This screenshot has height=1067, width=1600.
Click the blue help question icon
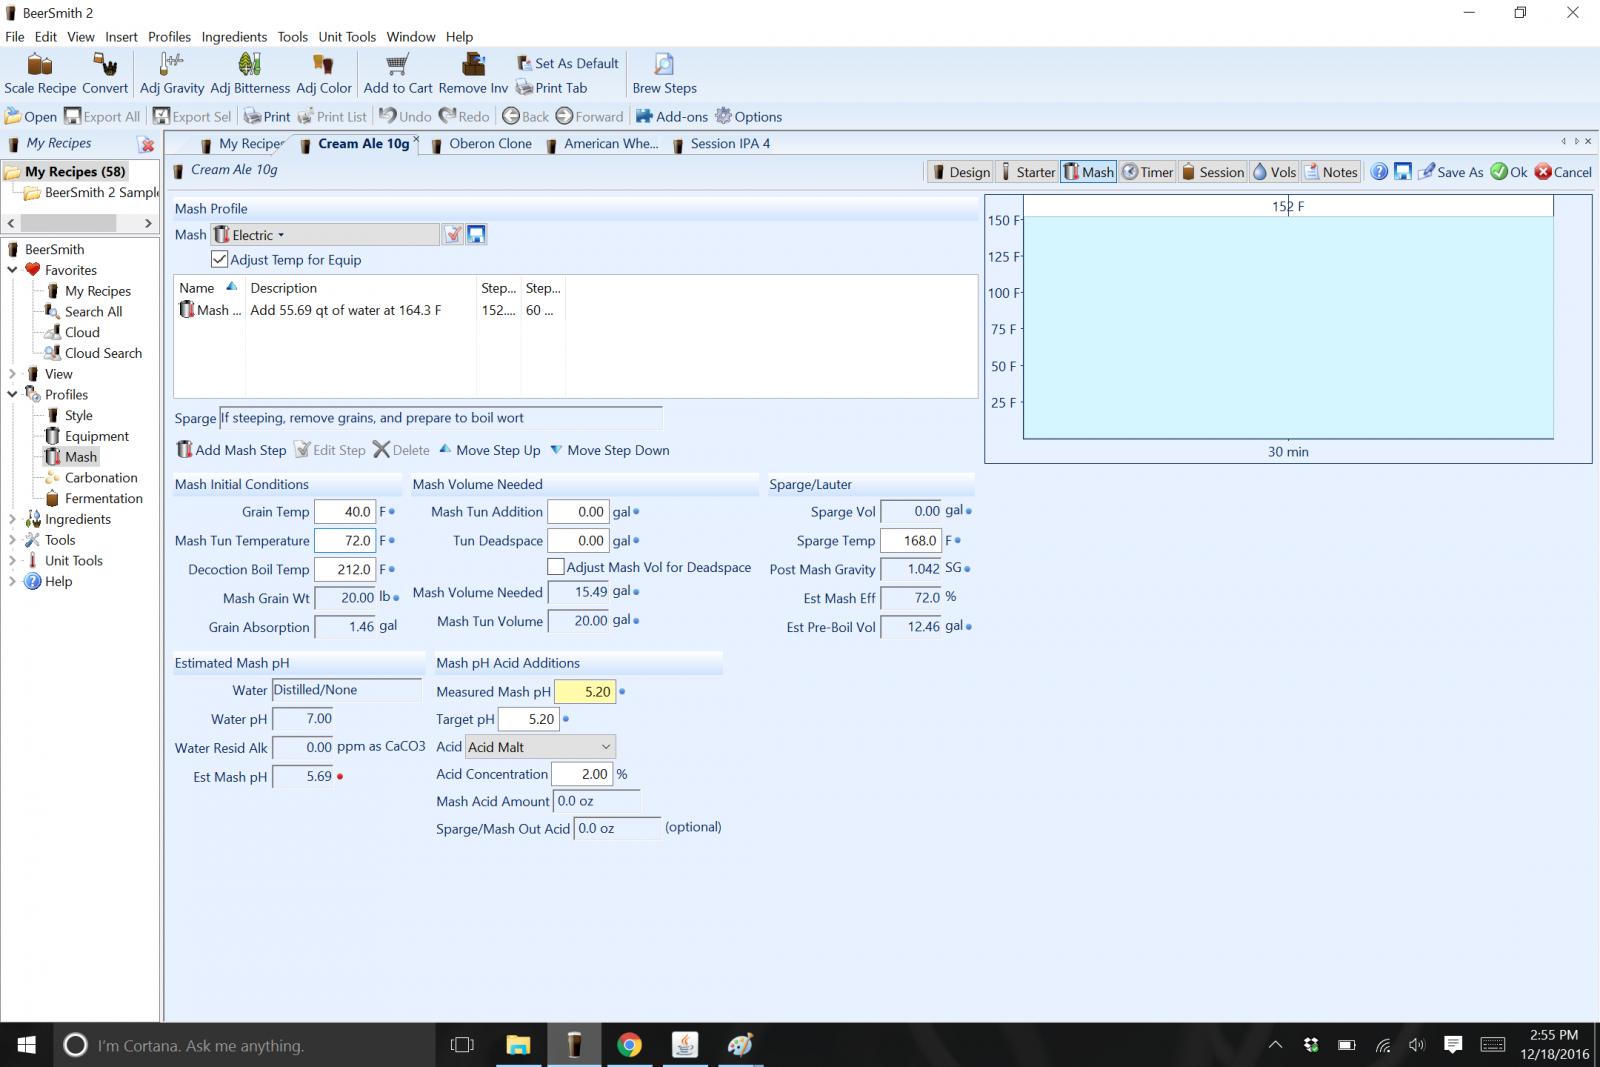(1379, 171)
